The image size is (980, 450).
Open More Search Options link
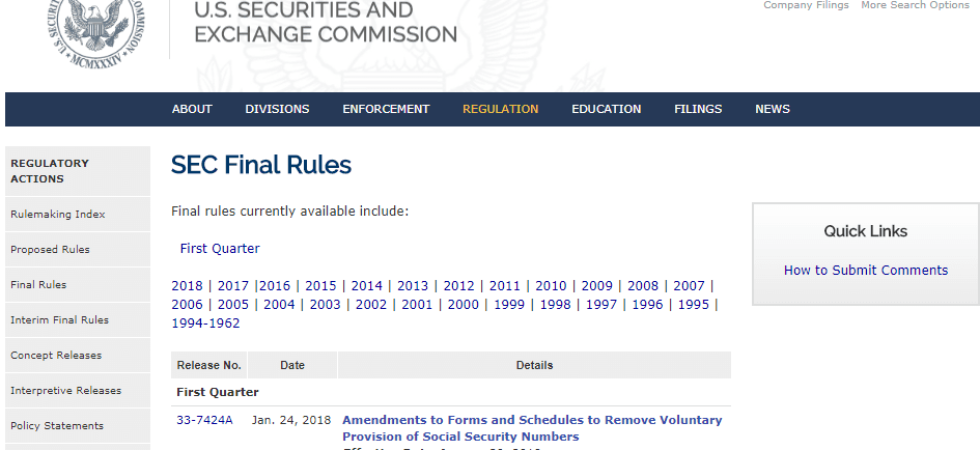pos(915,5)
